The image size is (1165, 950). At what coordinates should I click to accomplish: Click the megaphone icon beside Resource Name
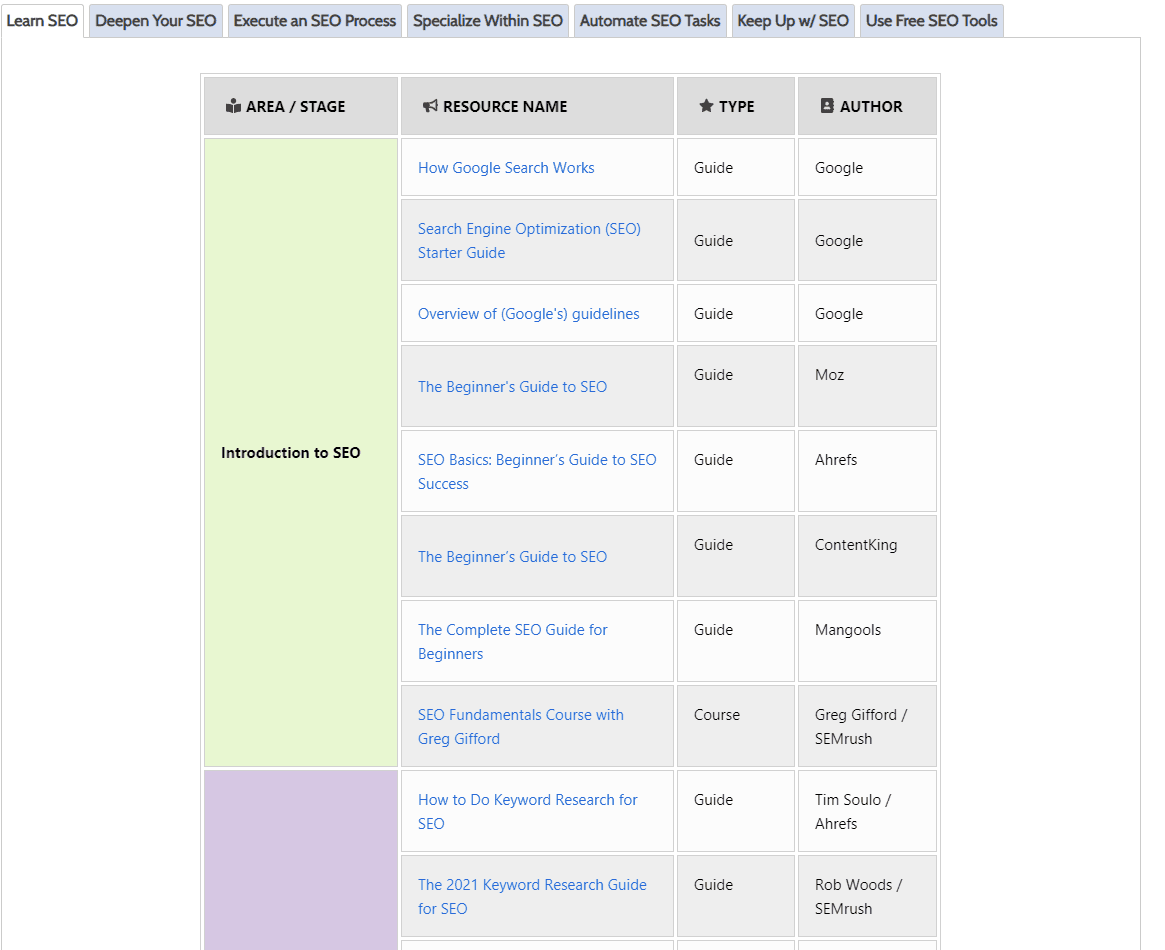click(430, 106)
